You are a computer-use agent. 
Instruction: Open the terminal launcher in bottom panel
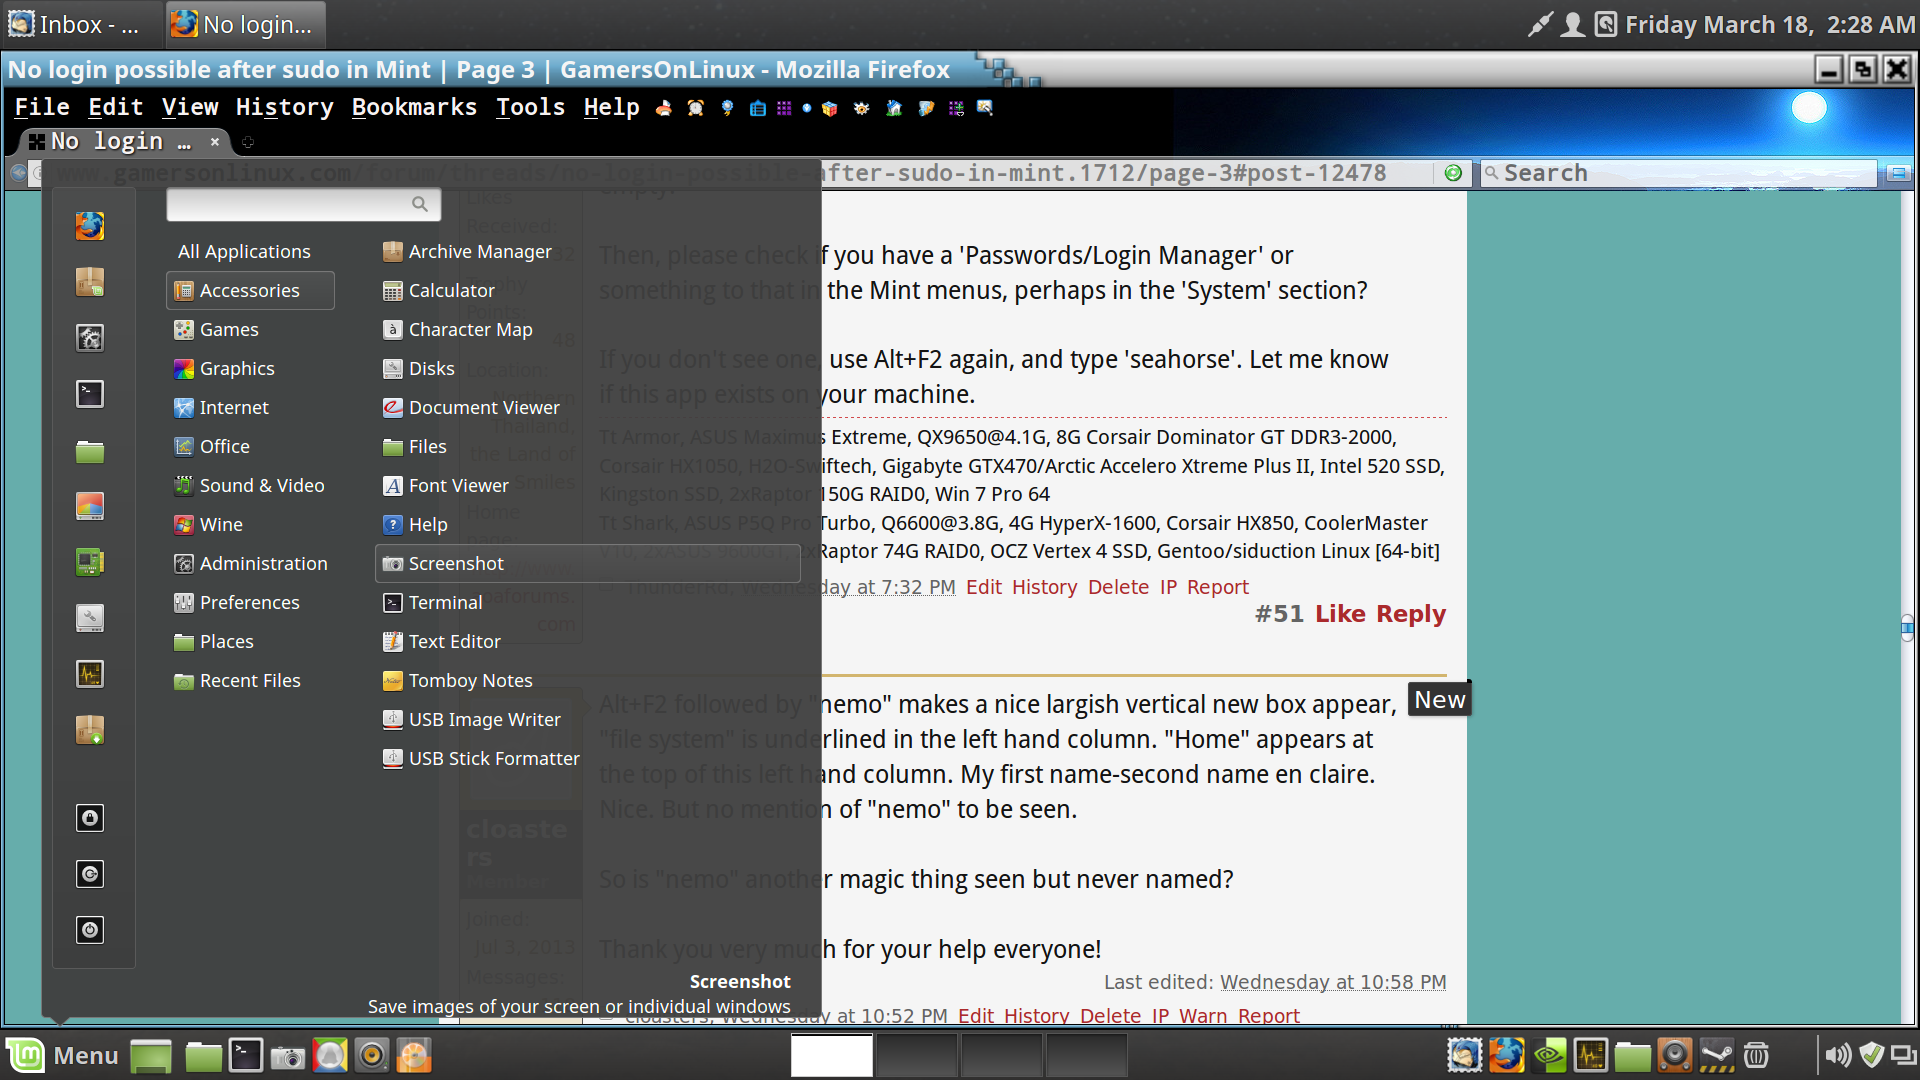pyautogui.click(x=245, y=1055)
